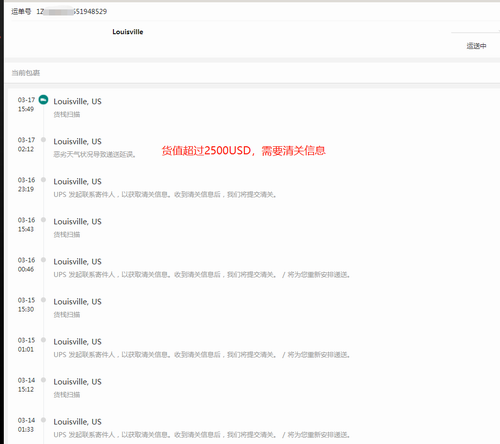Image resolution: width=500 pixels, height=444 pixels.
Task: Click the UPS customs message at 03-16 00:46
Action: click(x=202, y=275)
